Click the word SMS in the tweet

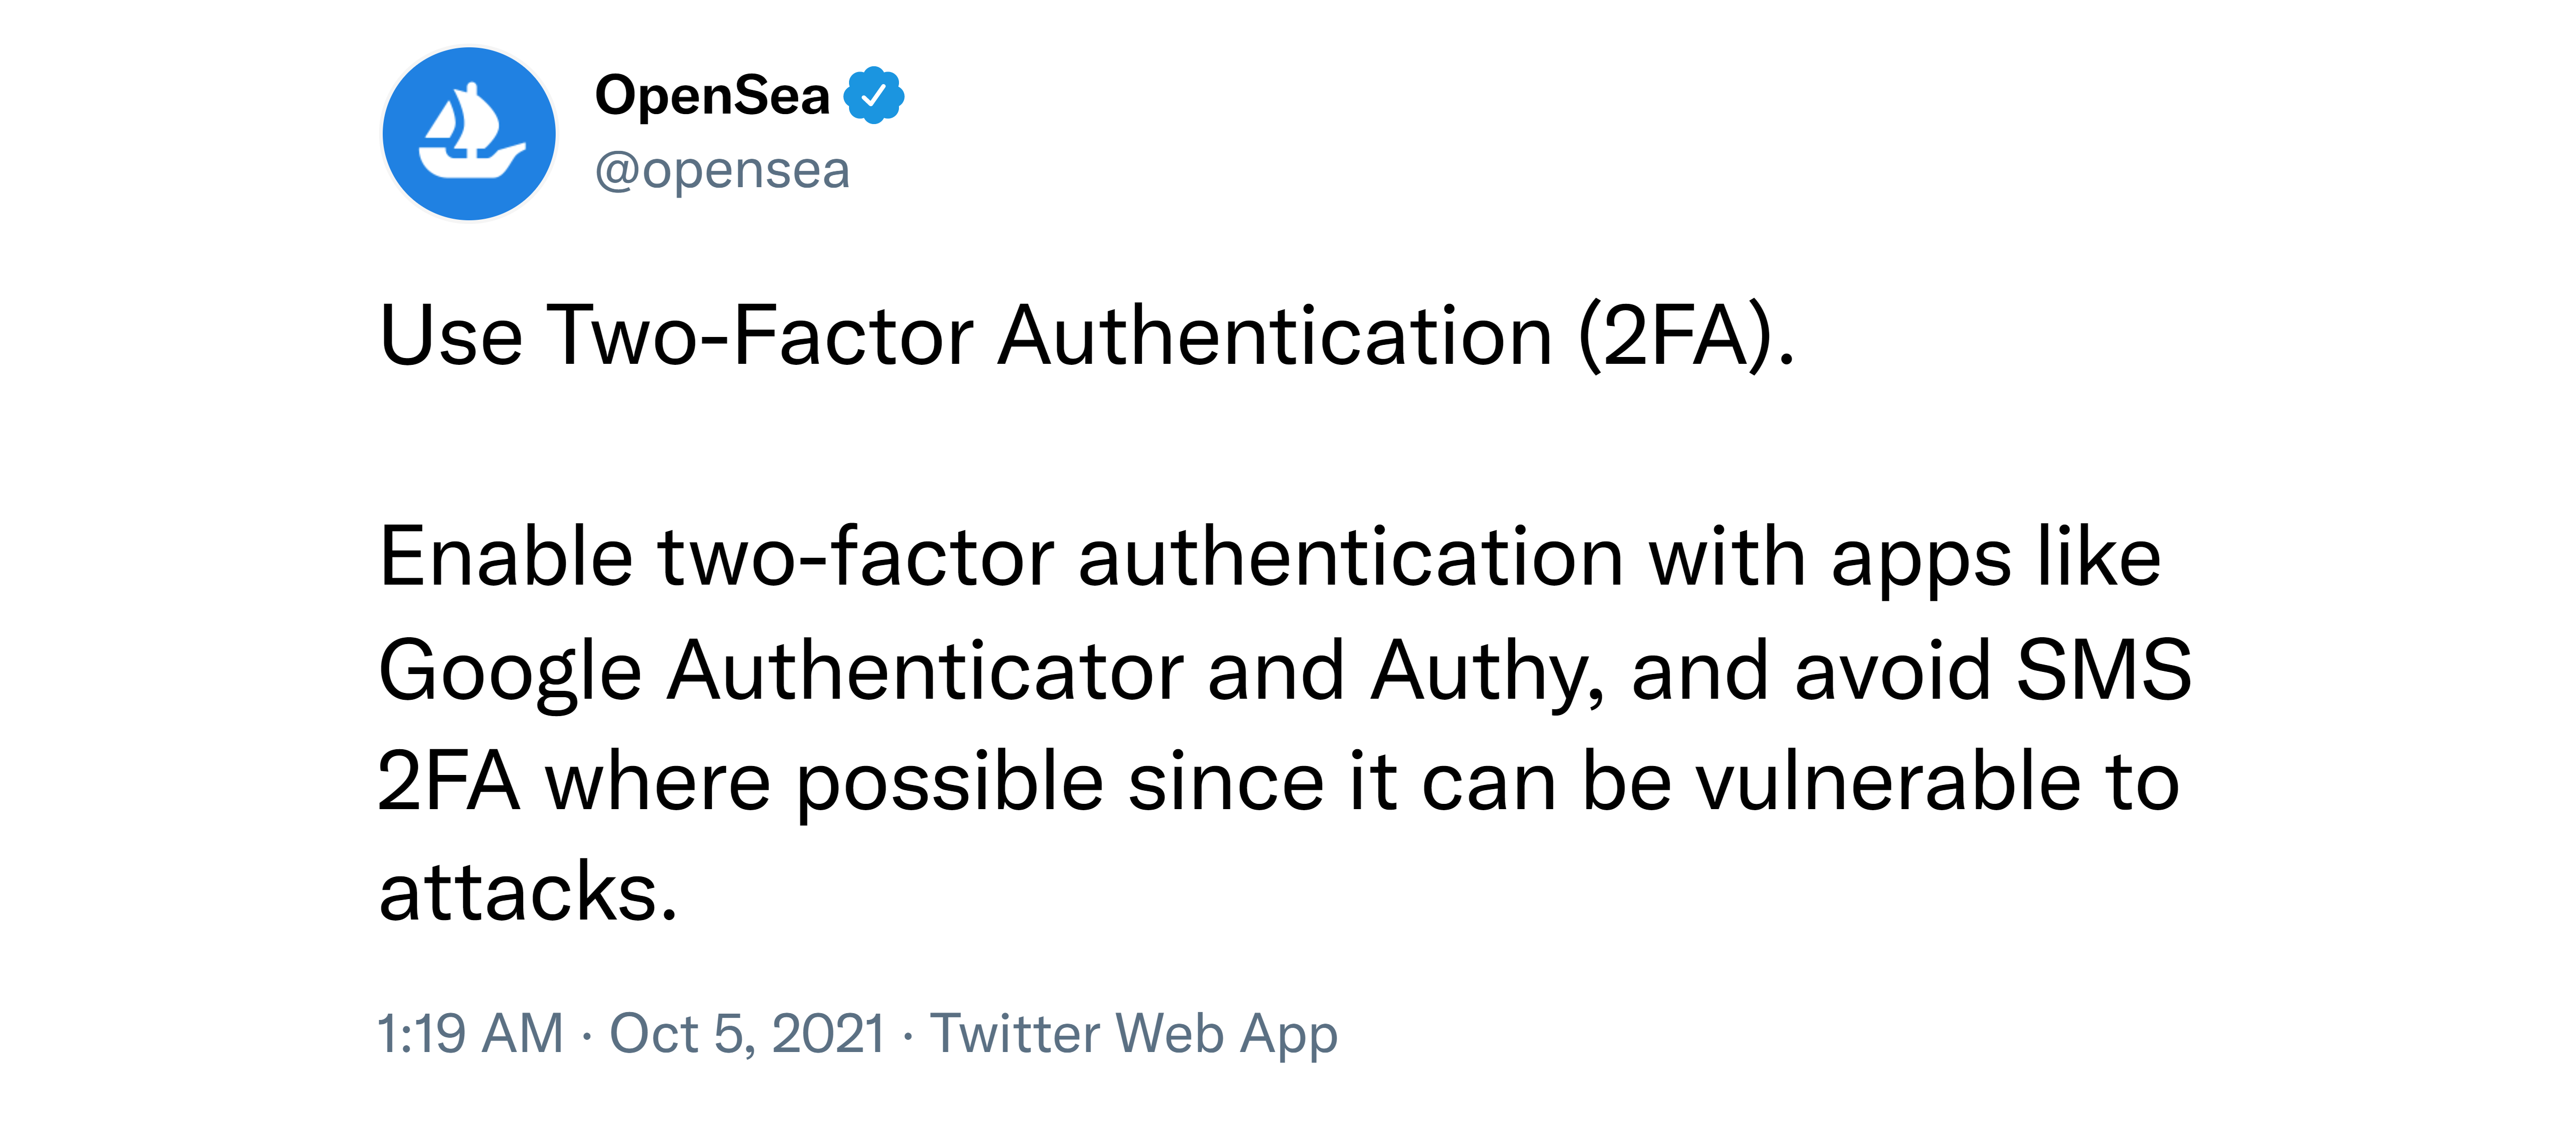point(2104,670)
